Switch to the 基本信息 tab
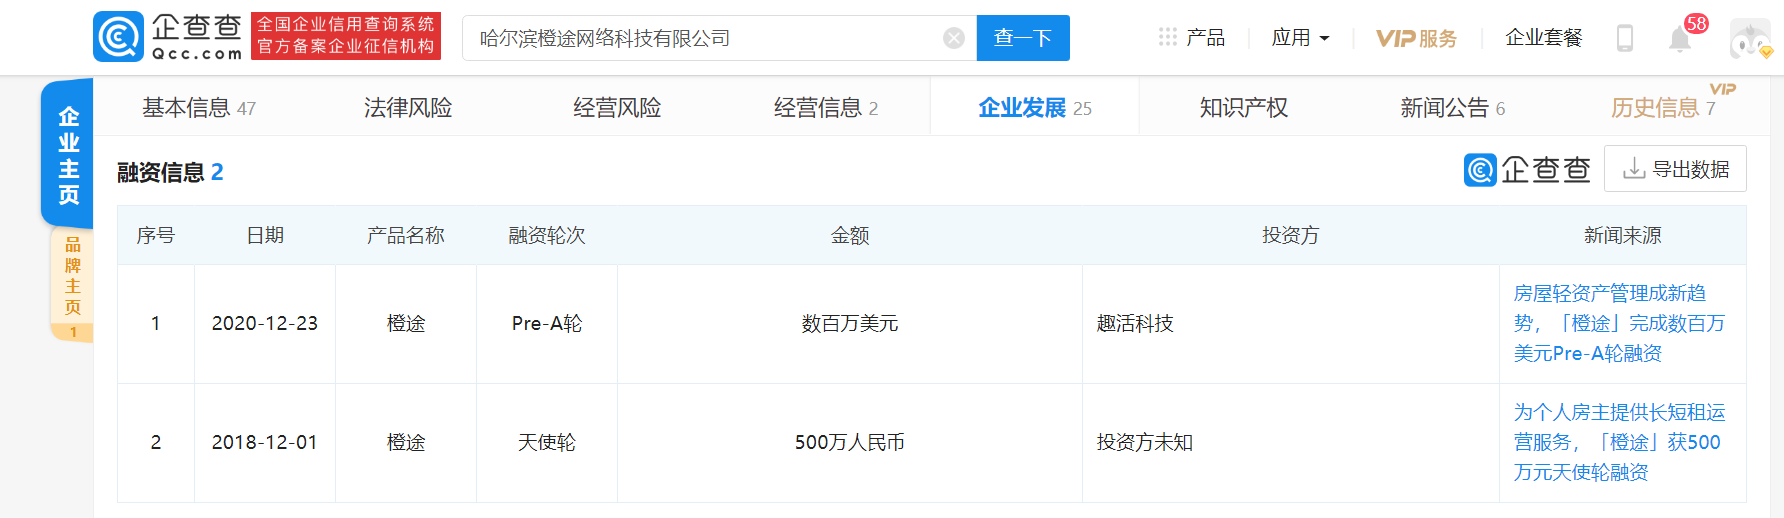The width and height of the screenshot is (1784, 518). coord(198,108)
